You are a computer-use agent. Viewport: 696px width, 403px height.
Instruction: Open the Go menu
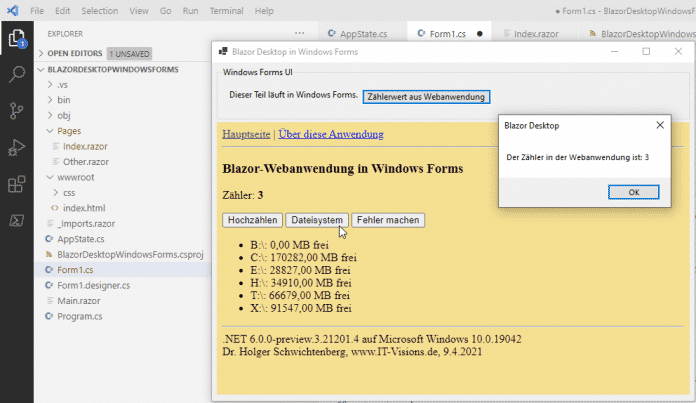pos(166,11)
